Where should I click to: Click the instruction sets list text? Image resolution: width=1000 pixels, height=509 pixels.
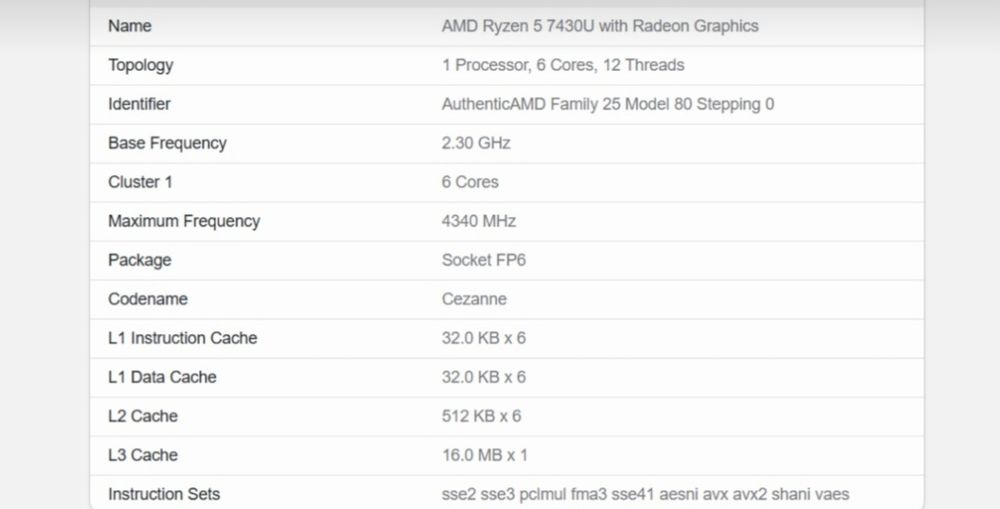646,494
